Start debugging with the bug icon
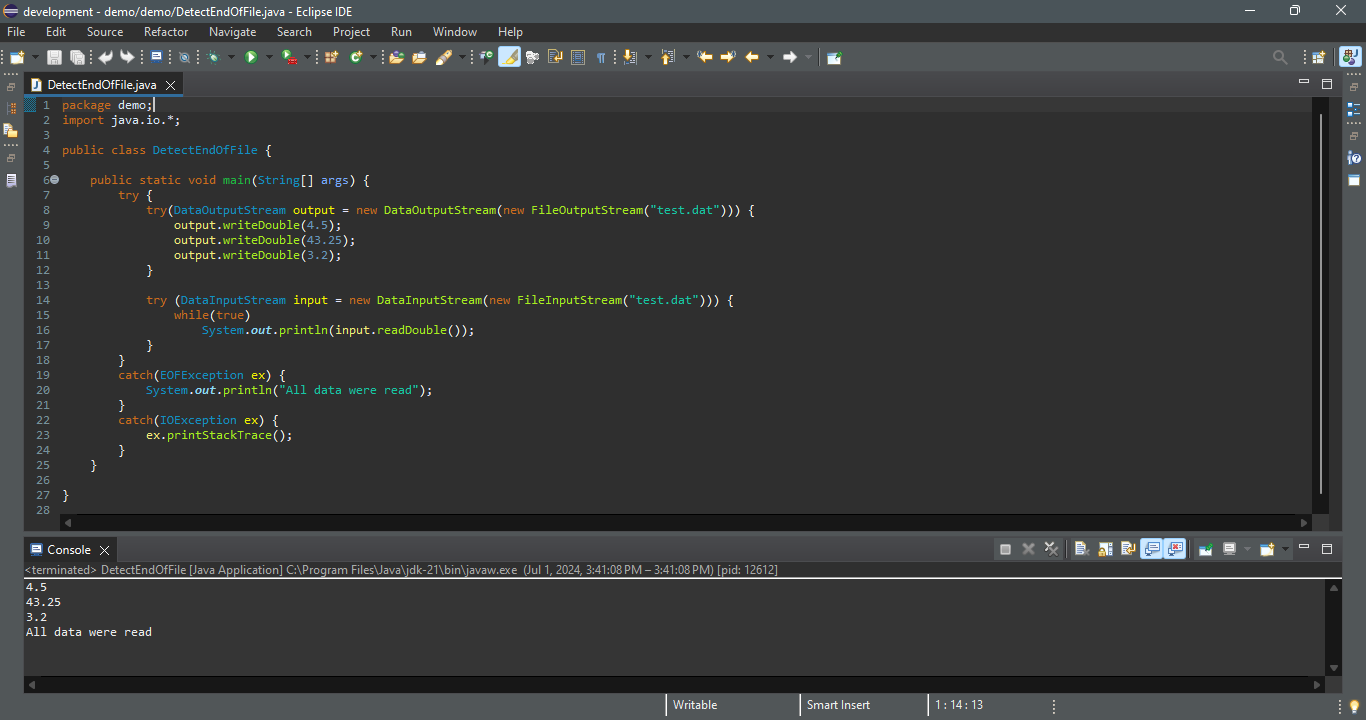Image resolution: width=1366 pixels, height=720 pixels. (x=213, y=57)
